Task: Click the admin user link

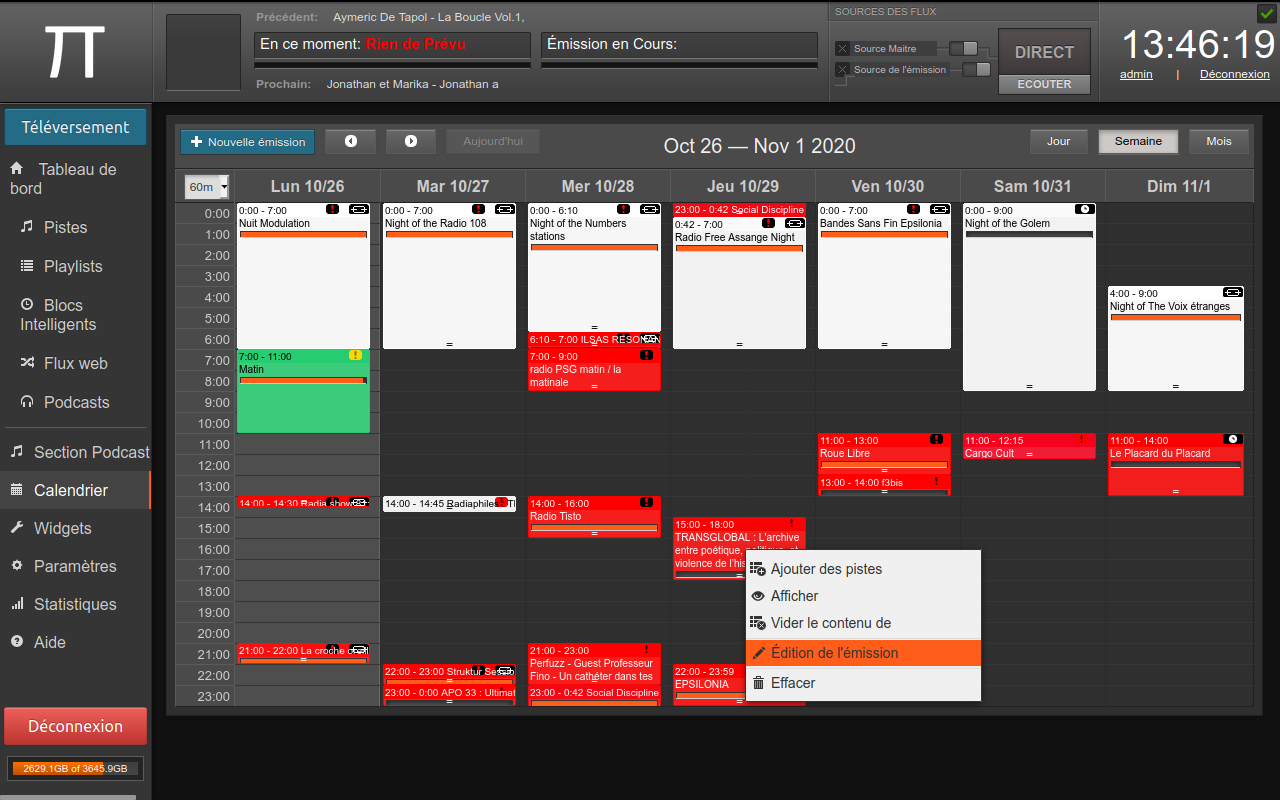Action: pyautogui.click(x=1136, y=74)
